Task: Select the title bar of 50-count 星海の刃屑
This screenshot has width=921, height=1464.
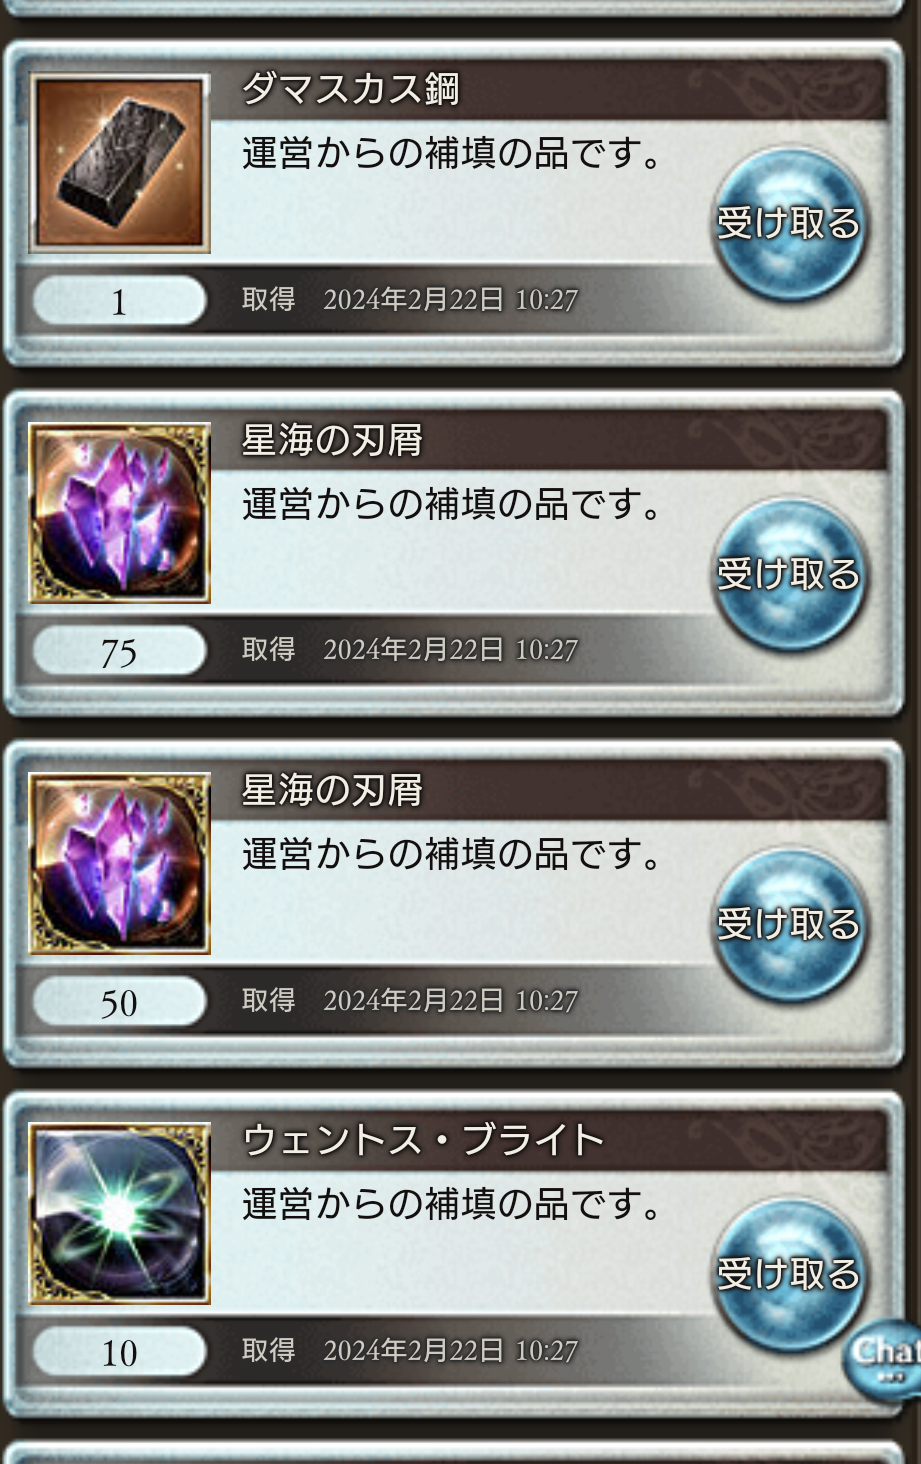Action: coord(550,790)
